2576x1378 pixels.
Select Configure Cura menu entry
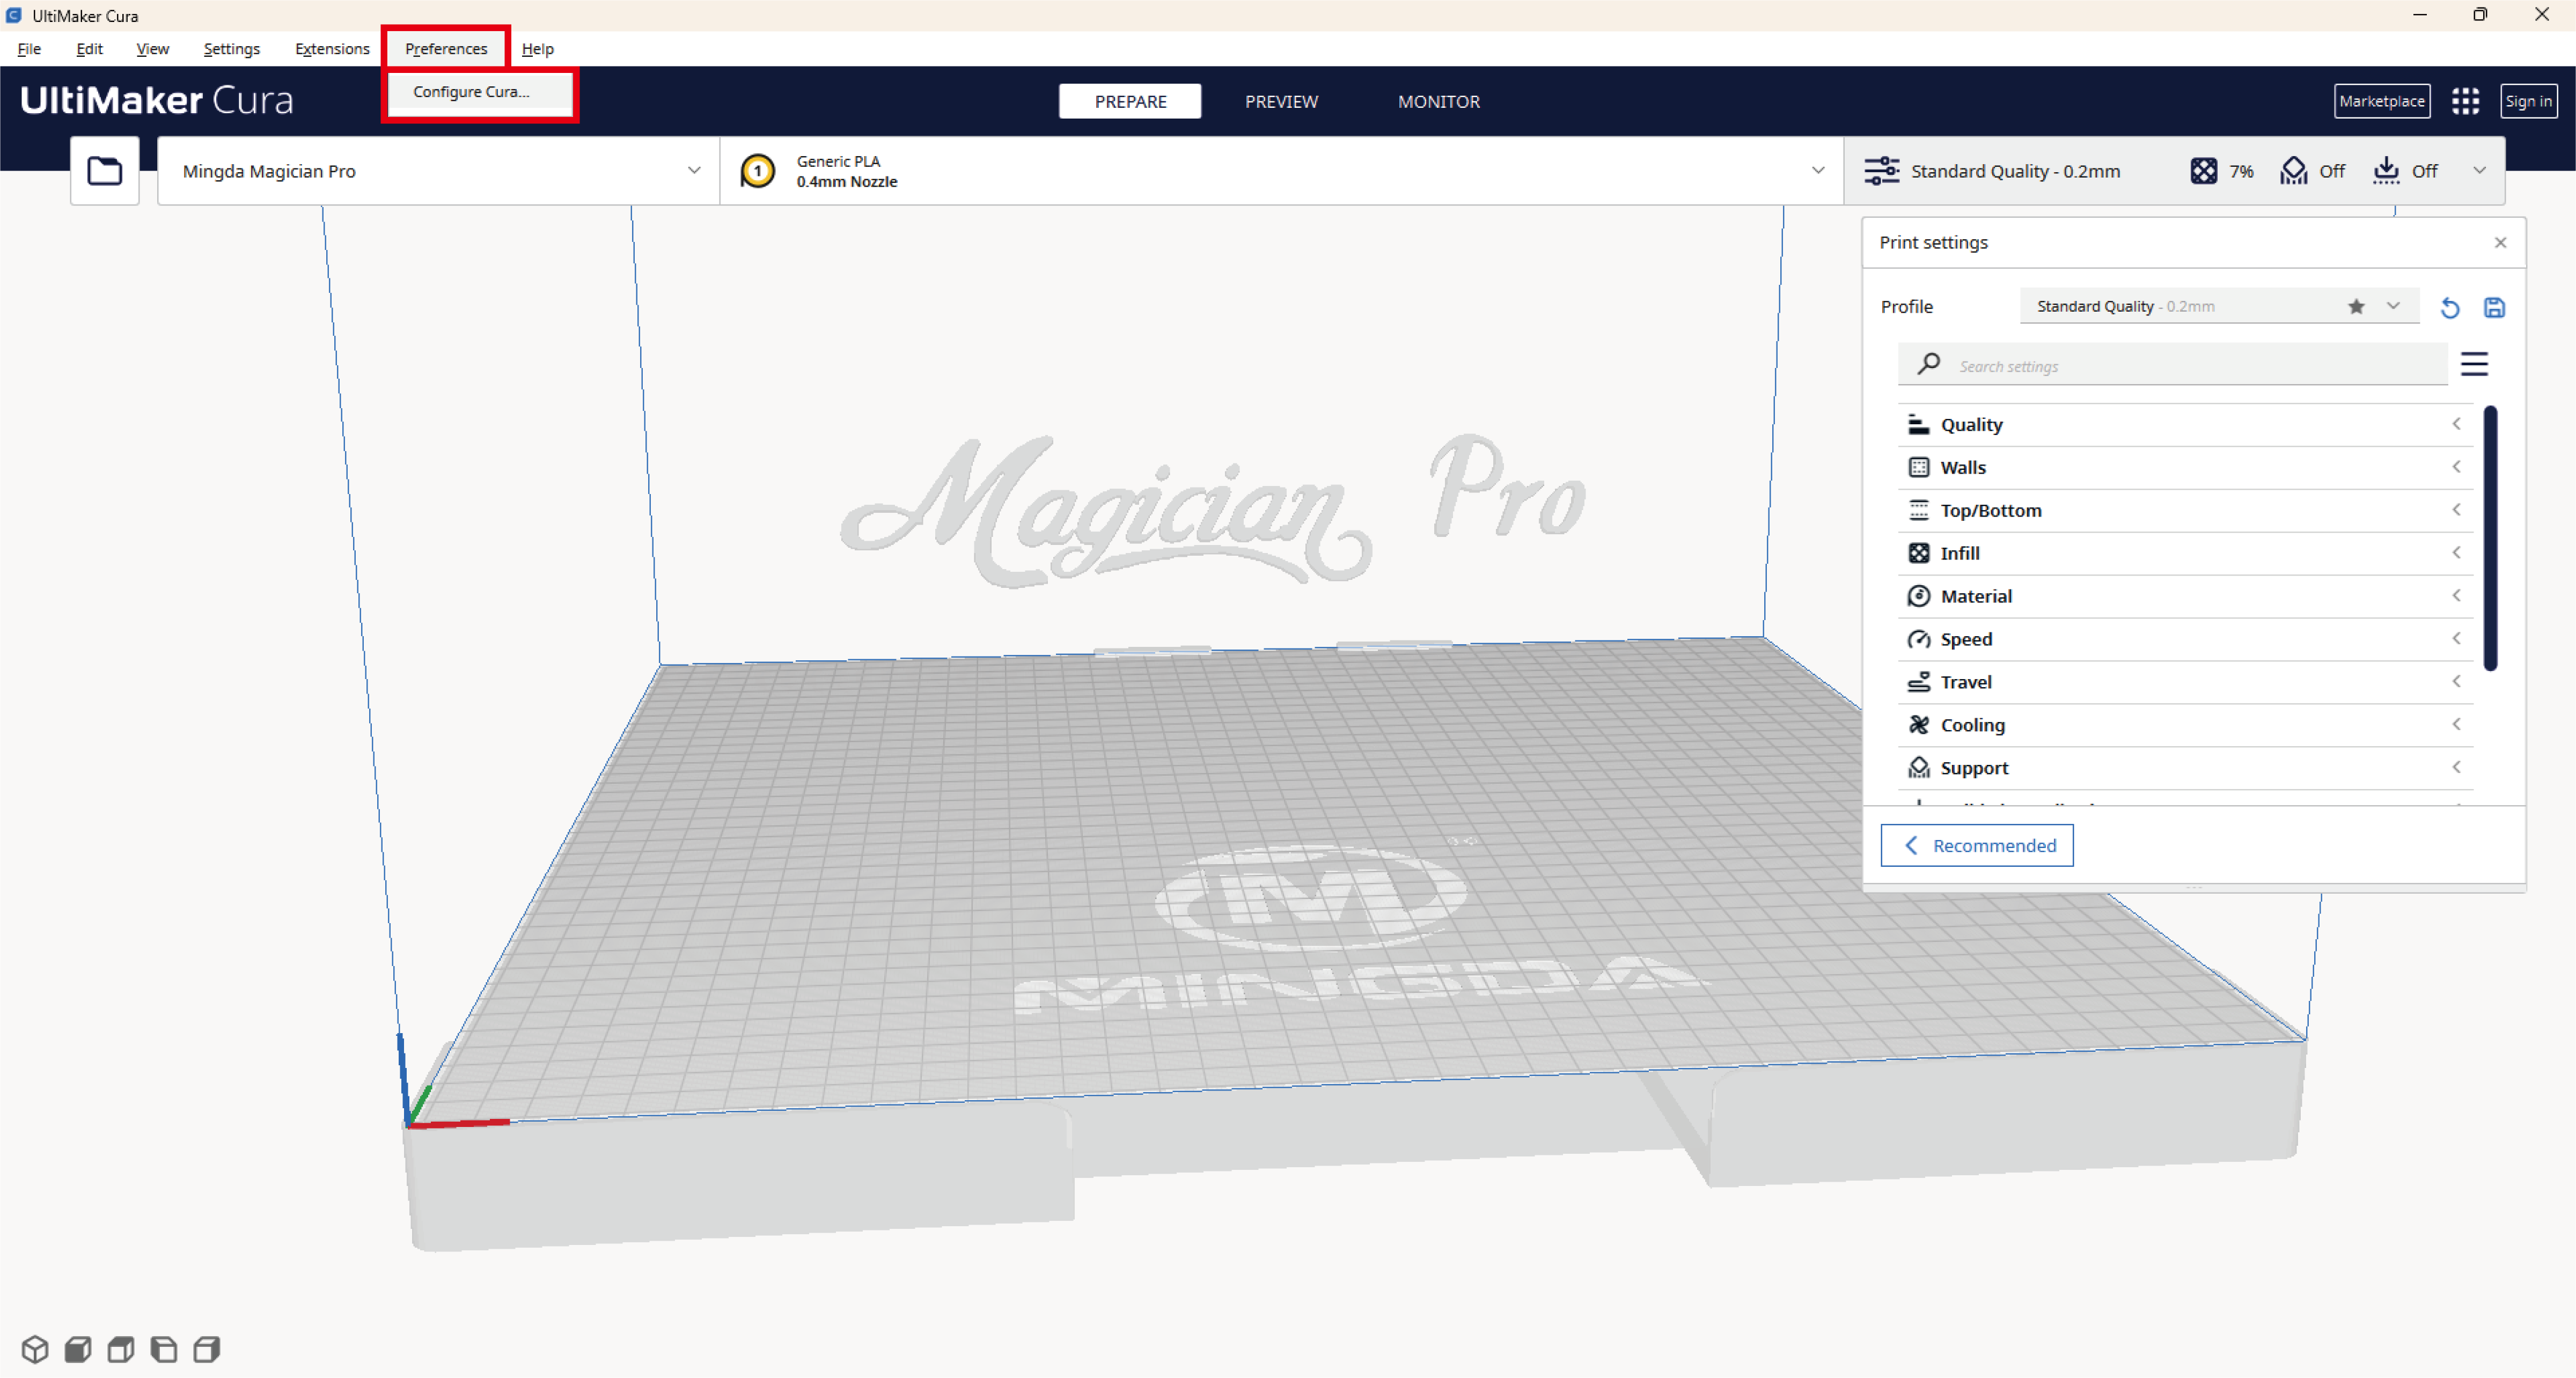471,92
